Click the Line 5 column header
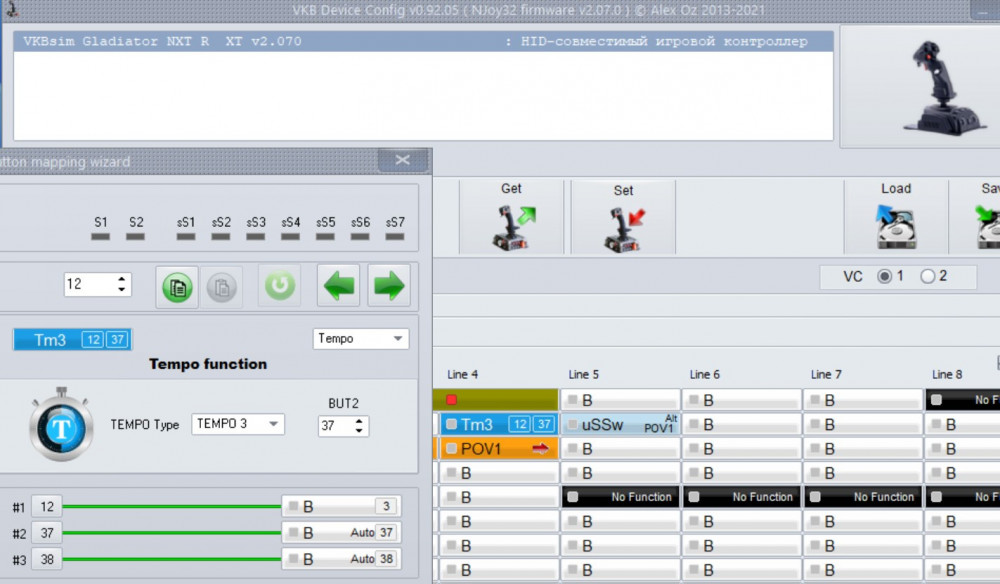This screenshot has height=584, width=1000. pyautogui.click(x=584, y=375)
